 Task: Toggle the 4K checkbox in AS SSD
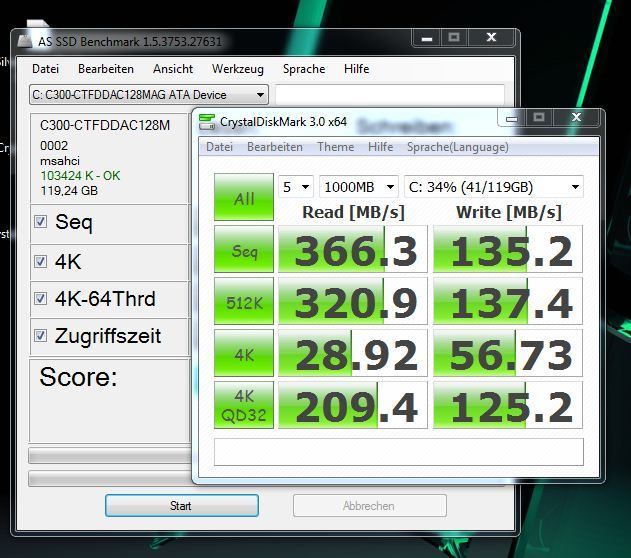(x=40, y=261)
